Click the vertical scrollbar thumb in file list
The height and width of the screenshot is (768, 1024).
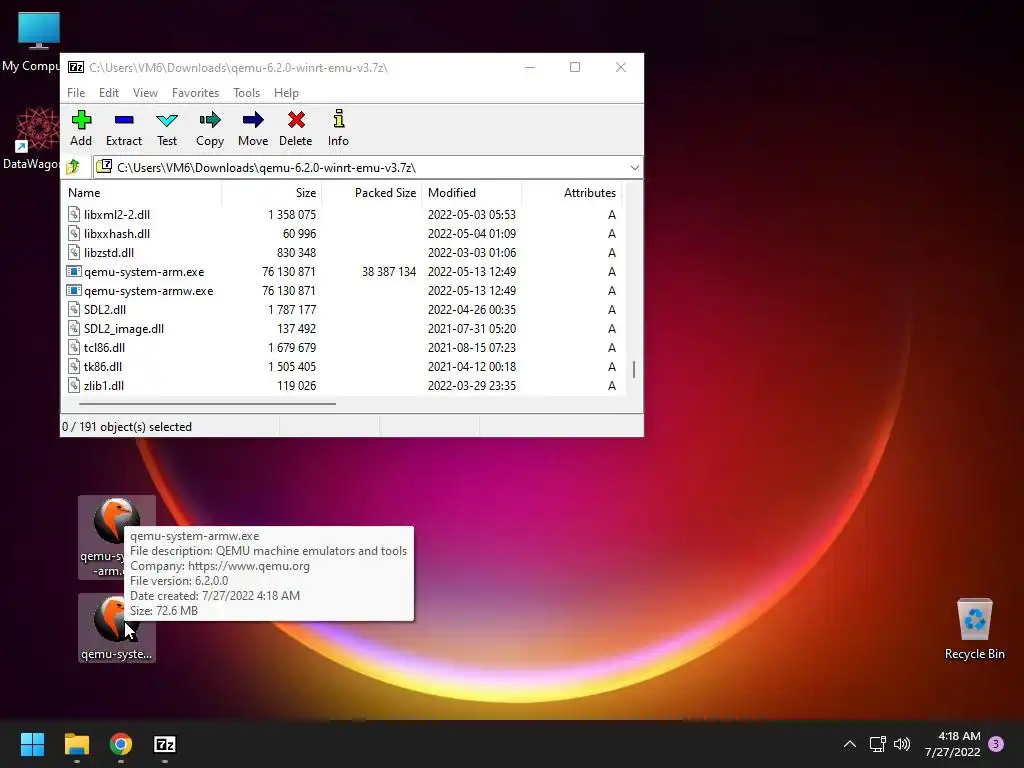pos(634,370)
